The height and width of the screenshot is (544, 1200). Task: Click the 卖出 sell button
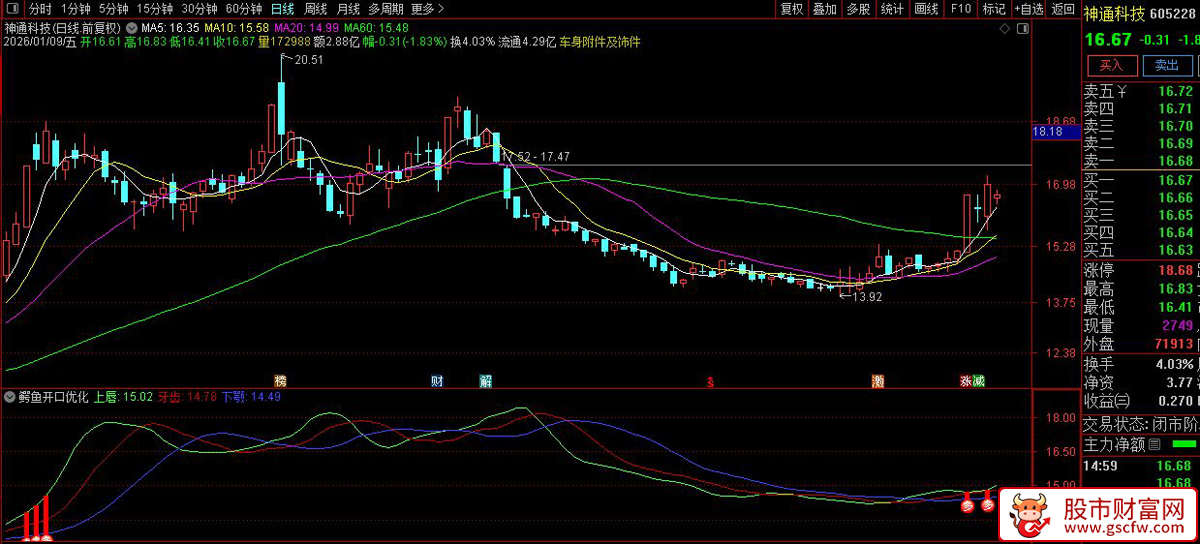point(1166,65)
